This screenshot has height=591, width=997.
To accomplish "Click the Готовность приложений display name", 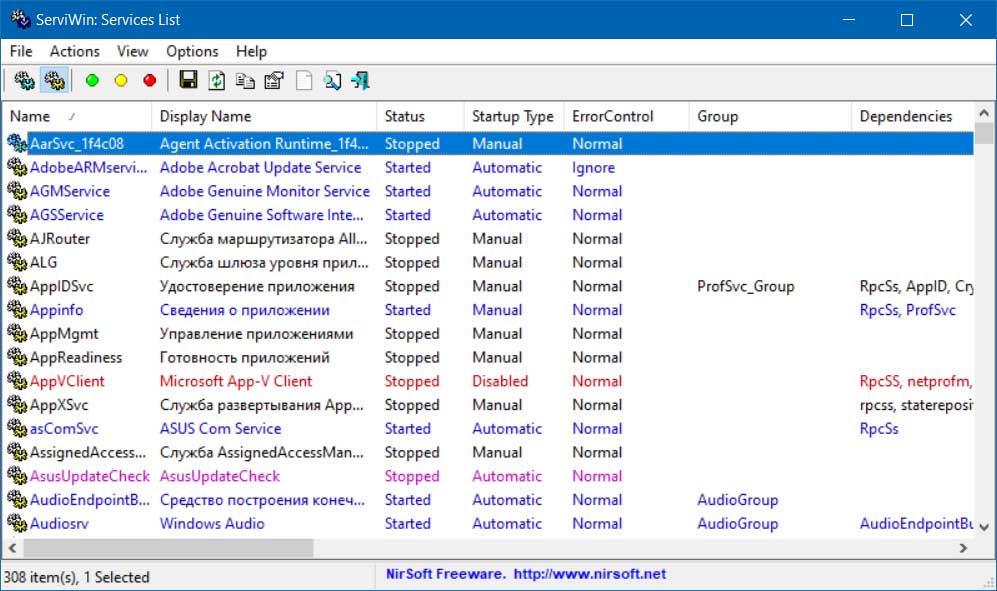I will tap(245, 358).
